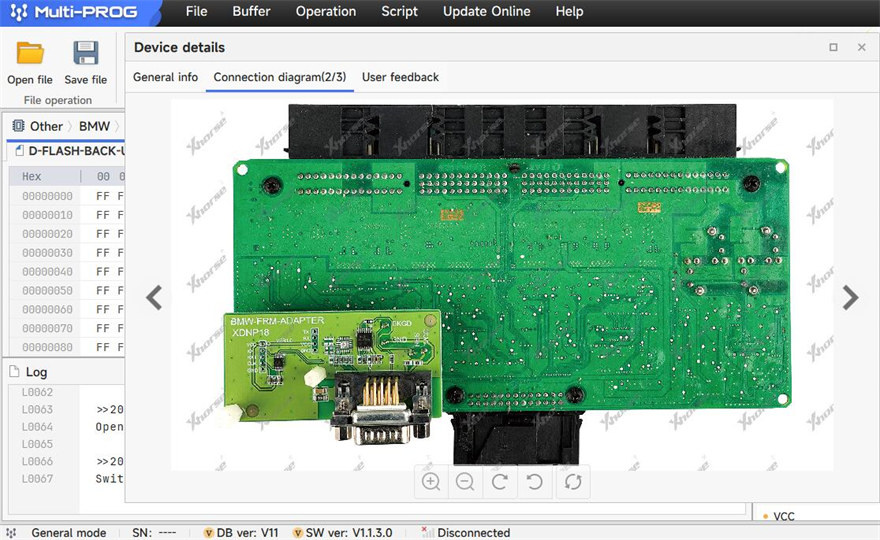Click the VCC legend entry
The height and width of the screenshot is (540, 880).
[779, 516]
